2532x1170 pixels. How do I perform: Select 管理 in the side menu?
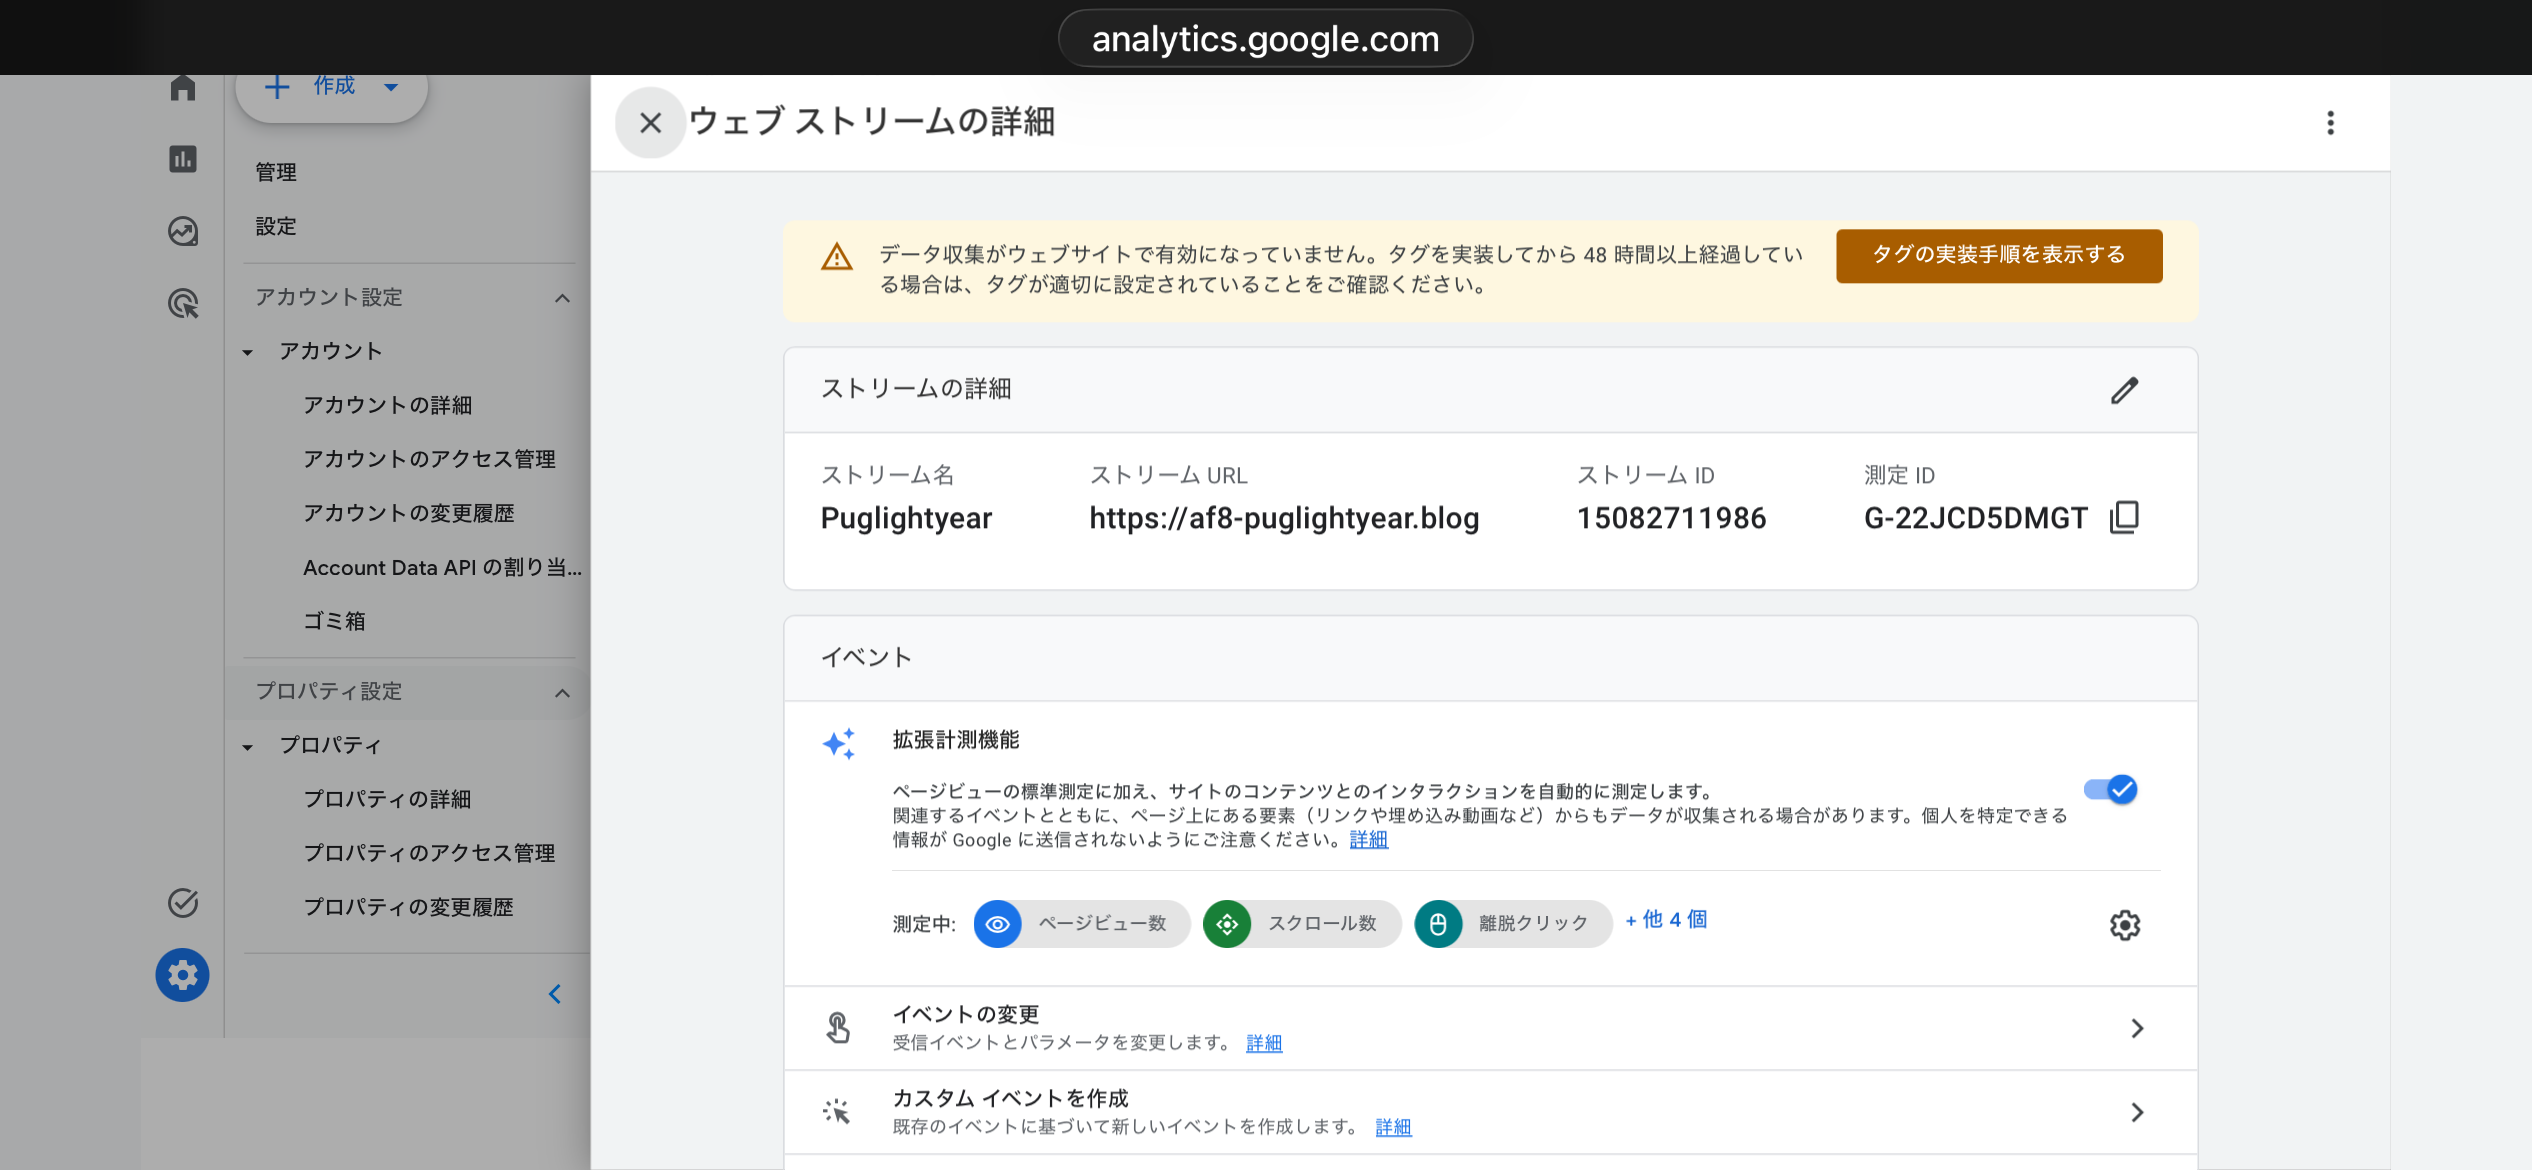point(276,172)
